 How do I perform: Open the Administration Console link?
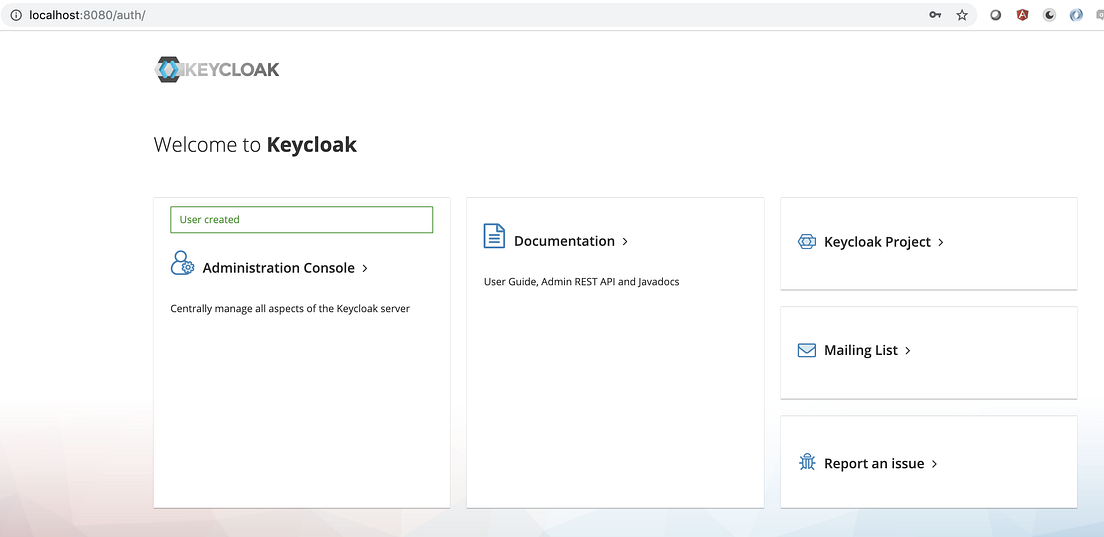tap(279, 267)
